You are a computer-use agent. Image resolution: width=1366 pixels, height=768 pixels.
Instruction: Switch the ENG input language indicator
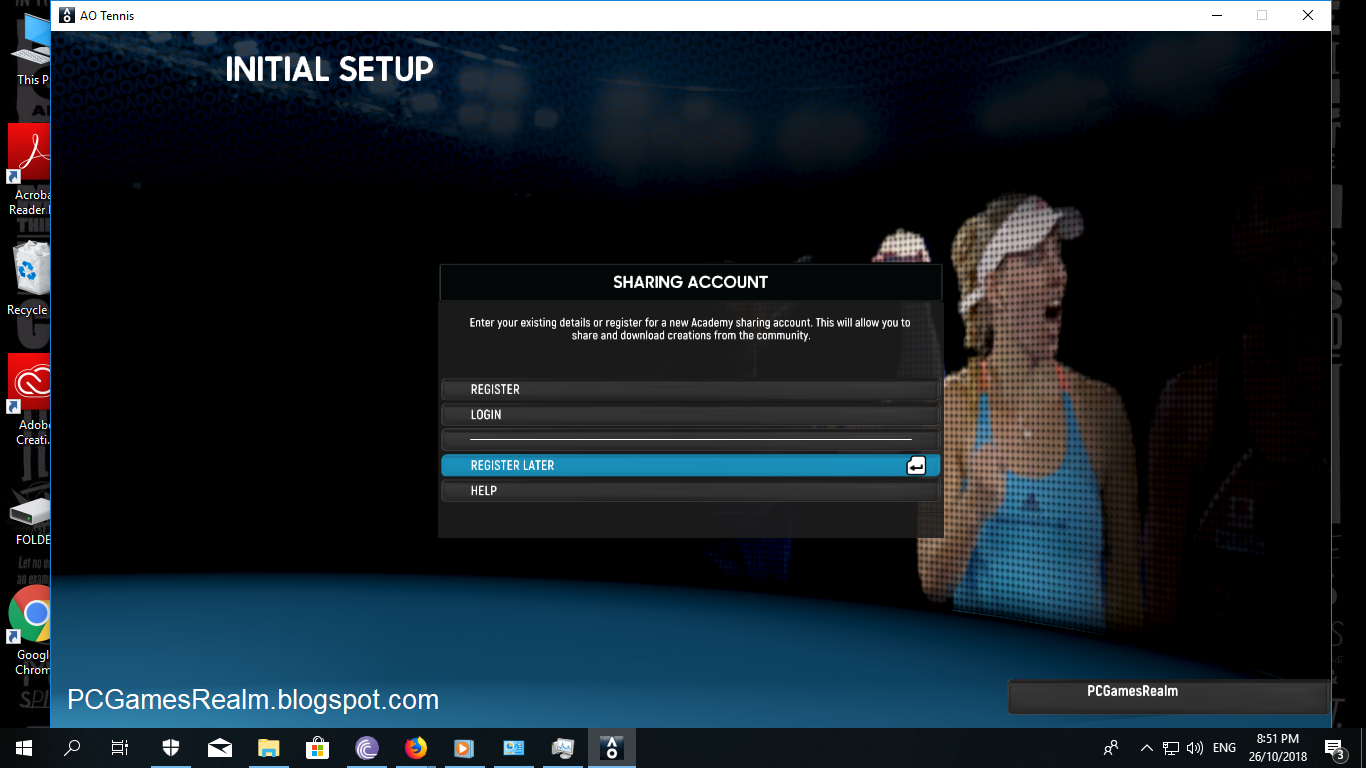click(1224, 747)
